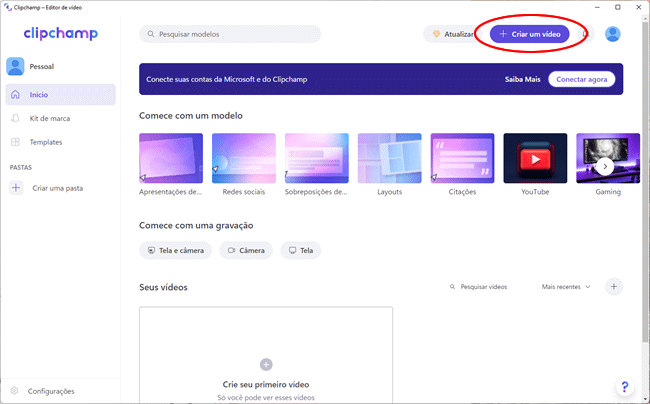Open the YouTube template thumbnail
650x404 pixels.
[535, 159]
